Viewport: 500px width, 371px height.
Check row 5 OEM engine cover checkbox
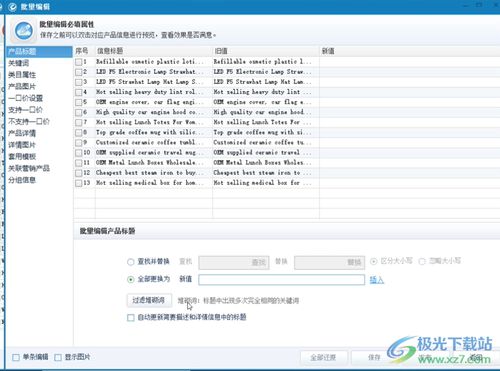(78, 102)
